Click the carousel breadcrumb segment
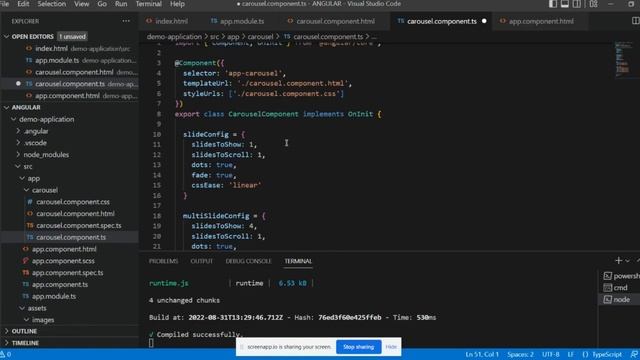This screenshot has height=360, width=640. click(x=260, y=37)
